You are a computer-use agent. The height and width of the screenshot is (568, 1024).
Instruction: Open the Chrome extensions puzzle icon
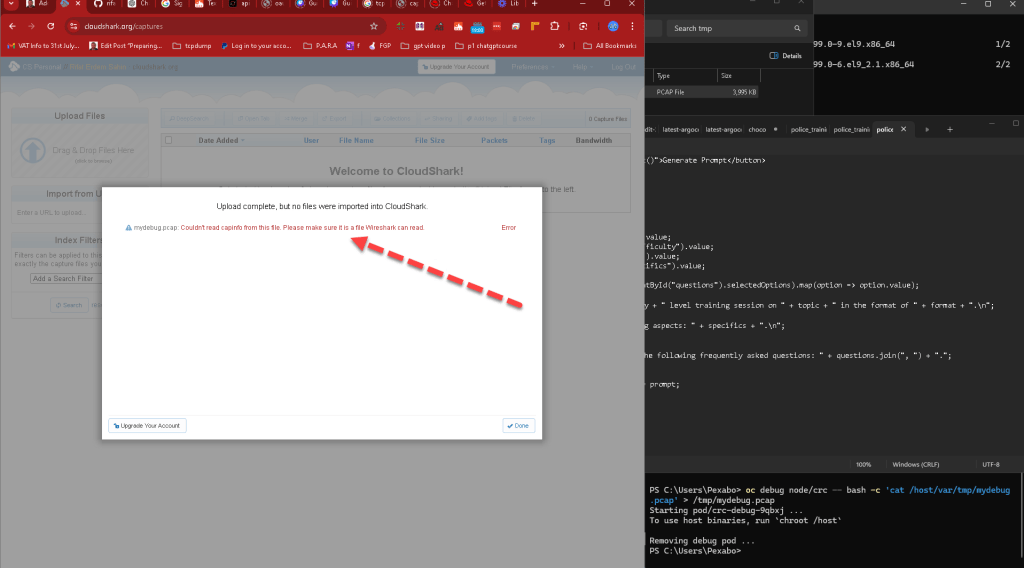[554, 26]
